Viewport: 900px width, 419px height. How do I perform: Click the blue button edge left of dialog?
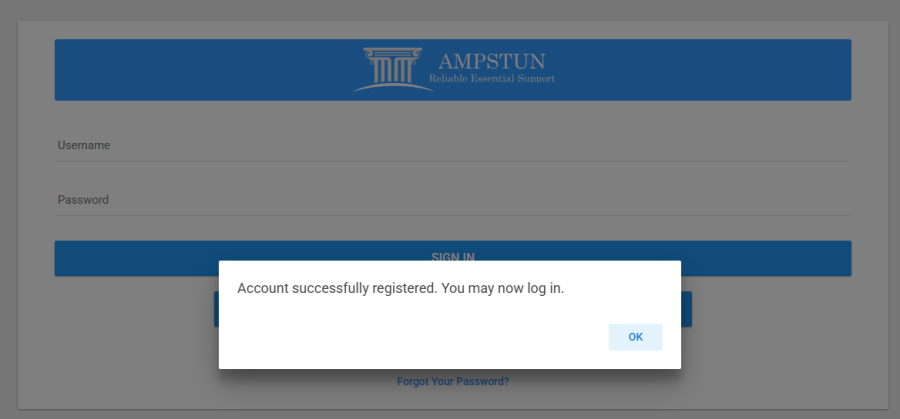tap(216, 309)
